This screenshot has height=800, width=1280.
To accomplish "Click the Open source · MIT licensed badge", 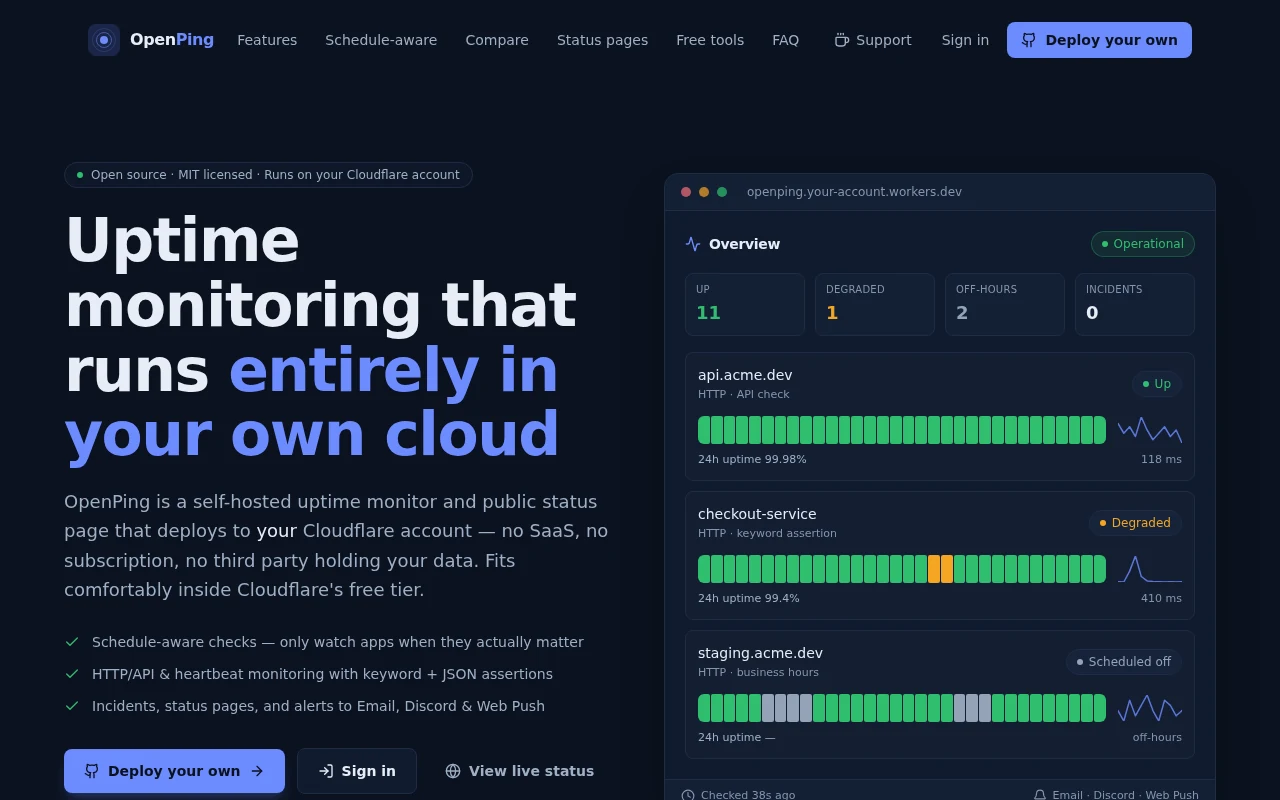I will (268, 175).
